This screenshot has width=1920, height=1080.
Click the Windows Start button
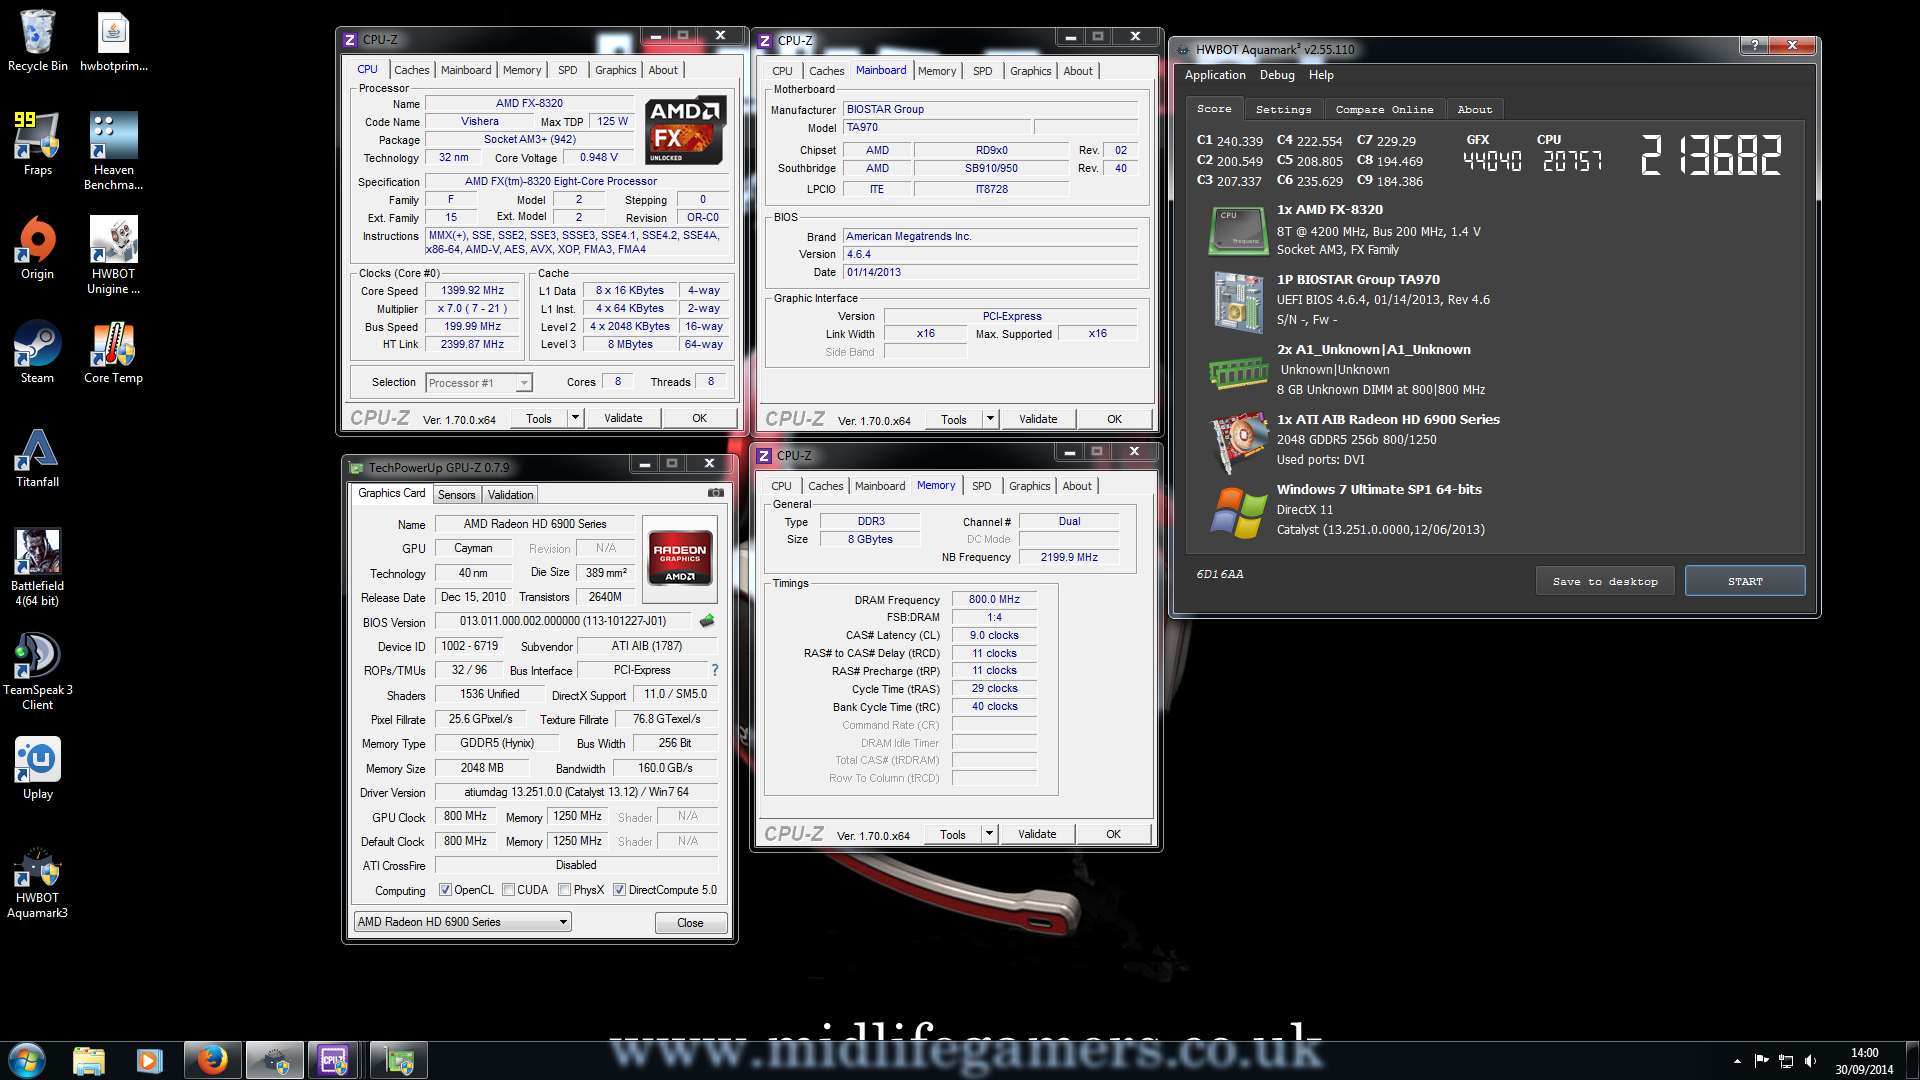[27, 1060]
